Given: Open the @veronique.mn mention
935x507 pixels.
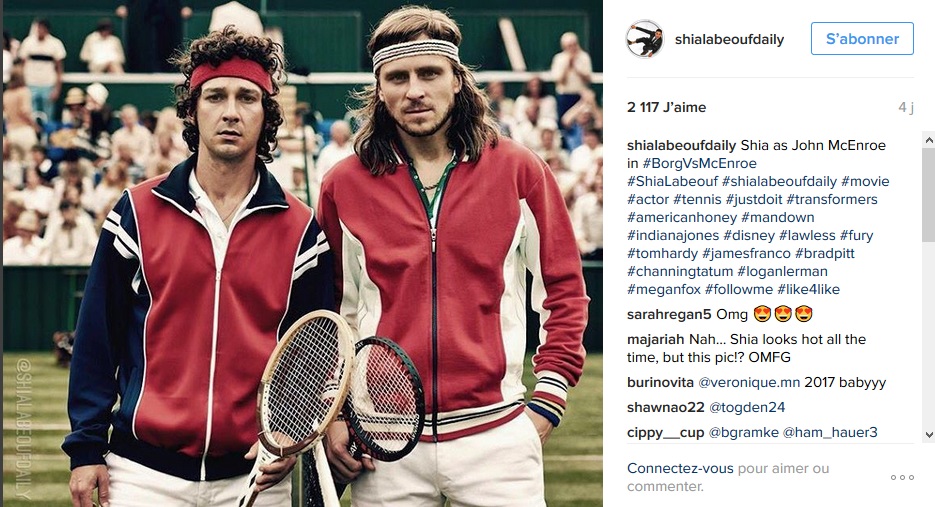Looking at the screenshot, I should [x=749, y=382].
